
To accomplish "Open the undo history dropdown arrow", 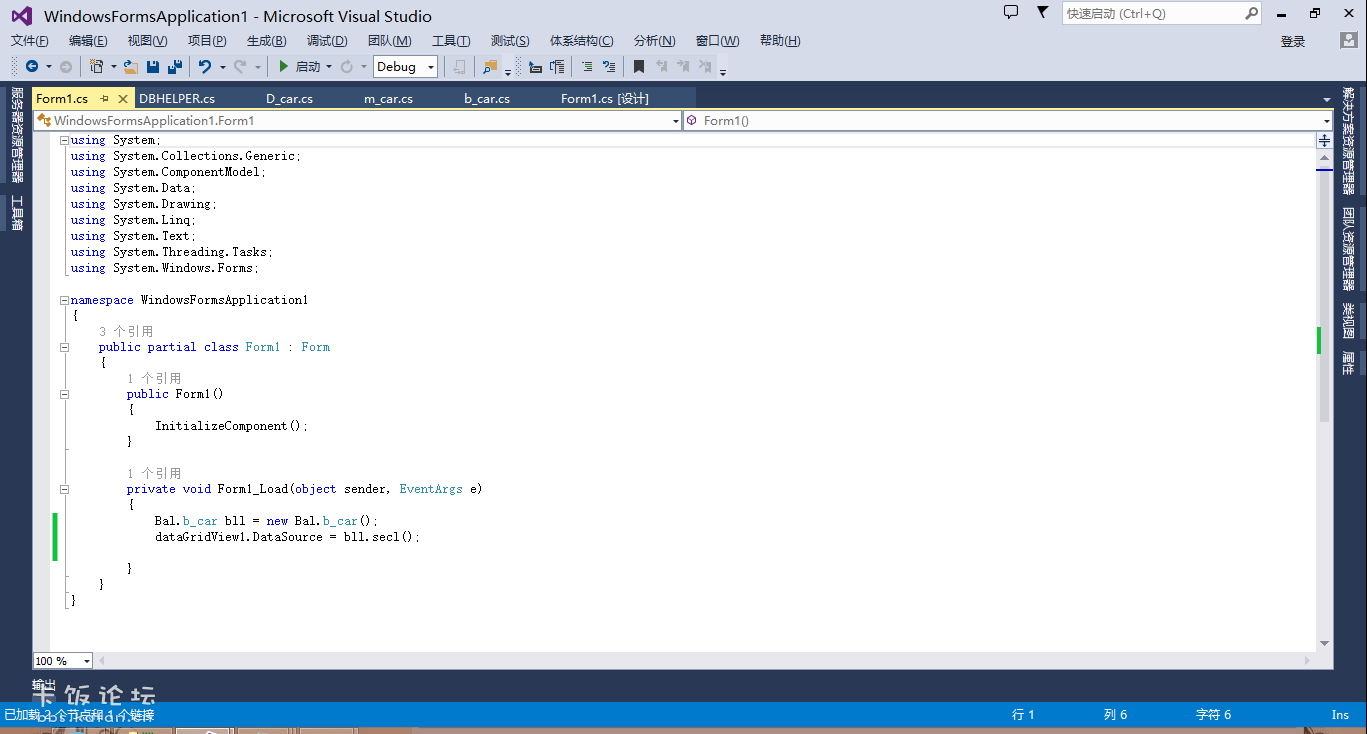I will click(222, 67).
